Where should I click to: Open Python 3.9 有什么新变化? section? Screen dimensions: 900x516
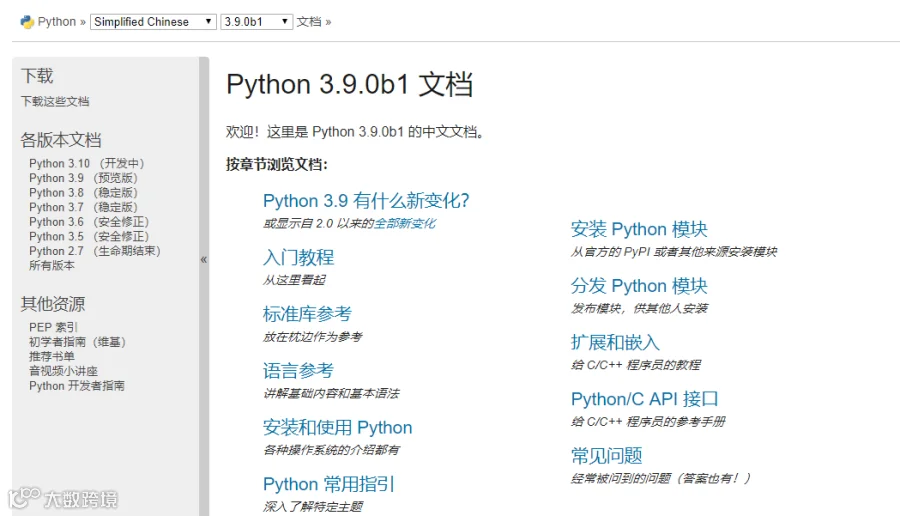point(366,201)
